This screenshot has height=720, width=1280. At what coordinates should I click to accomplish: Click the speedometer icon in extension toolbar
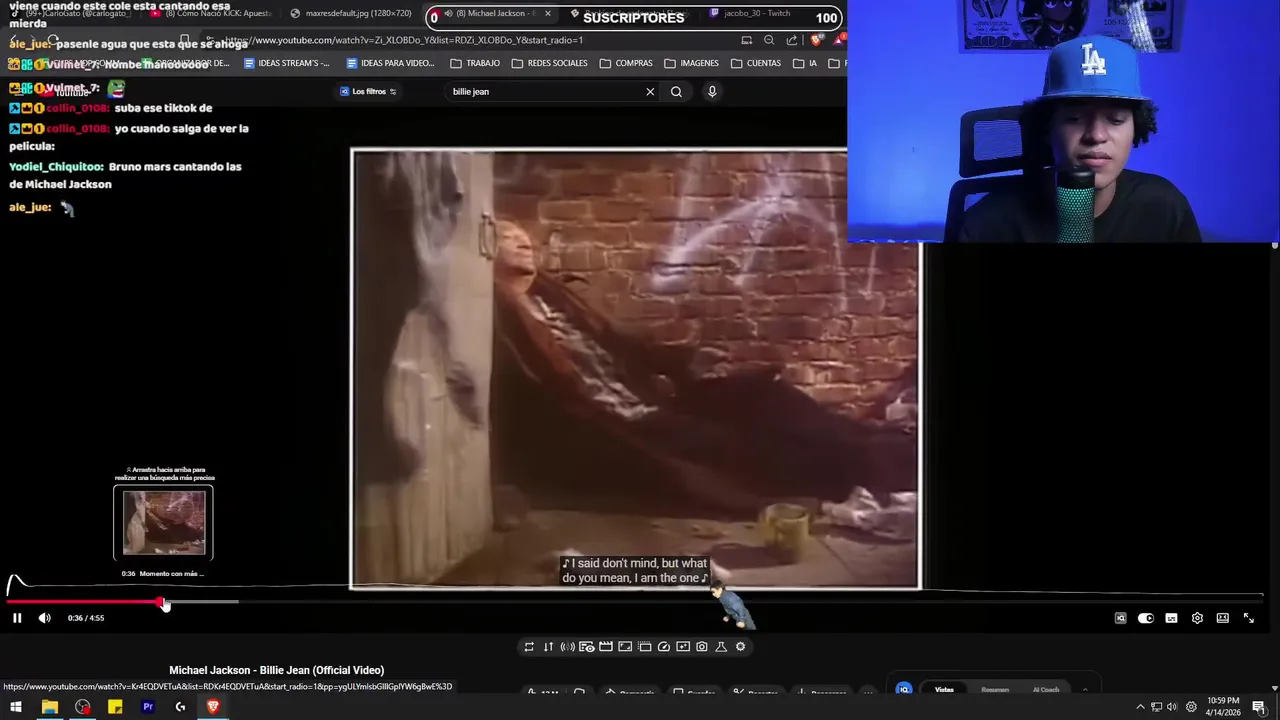coord(663,647)
